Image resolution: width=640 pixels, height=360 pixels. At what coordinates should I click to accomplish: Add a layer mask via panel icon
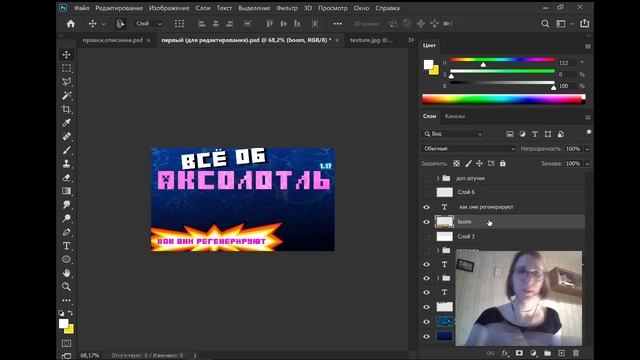point(519,353)
